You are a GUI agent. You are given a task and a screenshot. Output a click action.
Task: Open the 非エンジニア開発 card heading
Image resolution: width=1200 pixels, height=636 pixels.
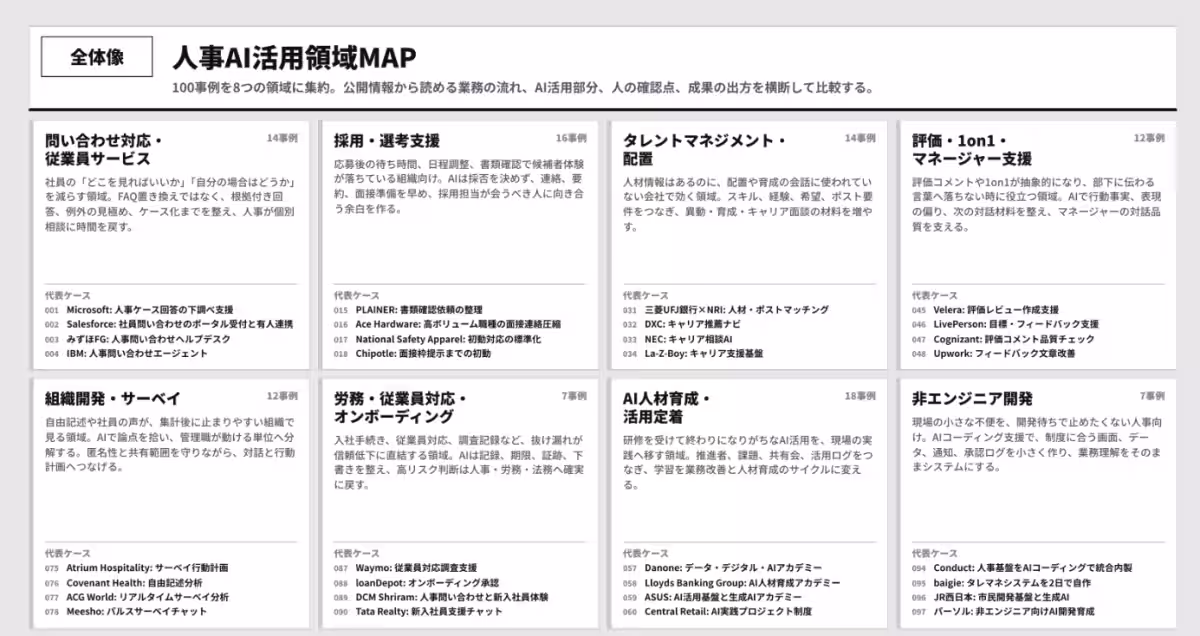pyautogui.click(x=972, y=398)
